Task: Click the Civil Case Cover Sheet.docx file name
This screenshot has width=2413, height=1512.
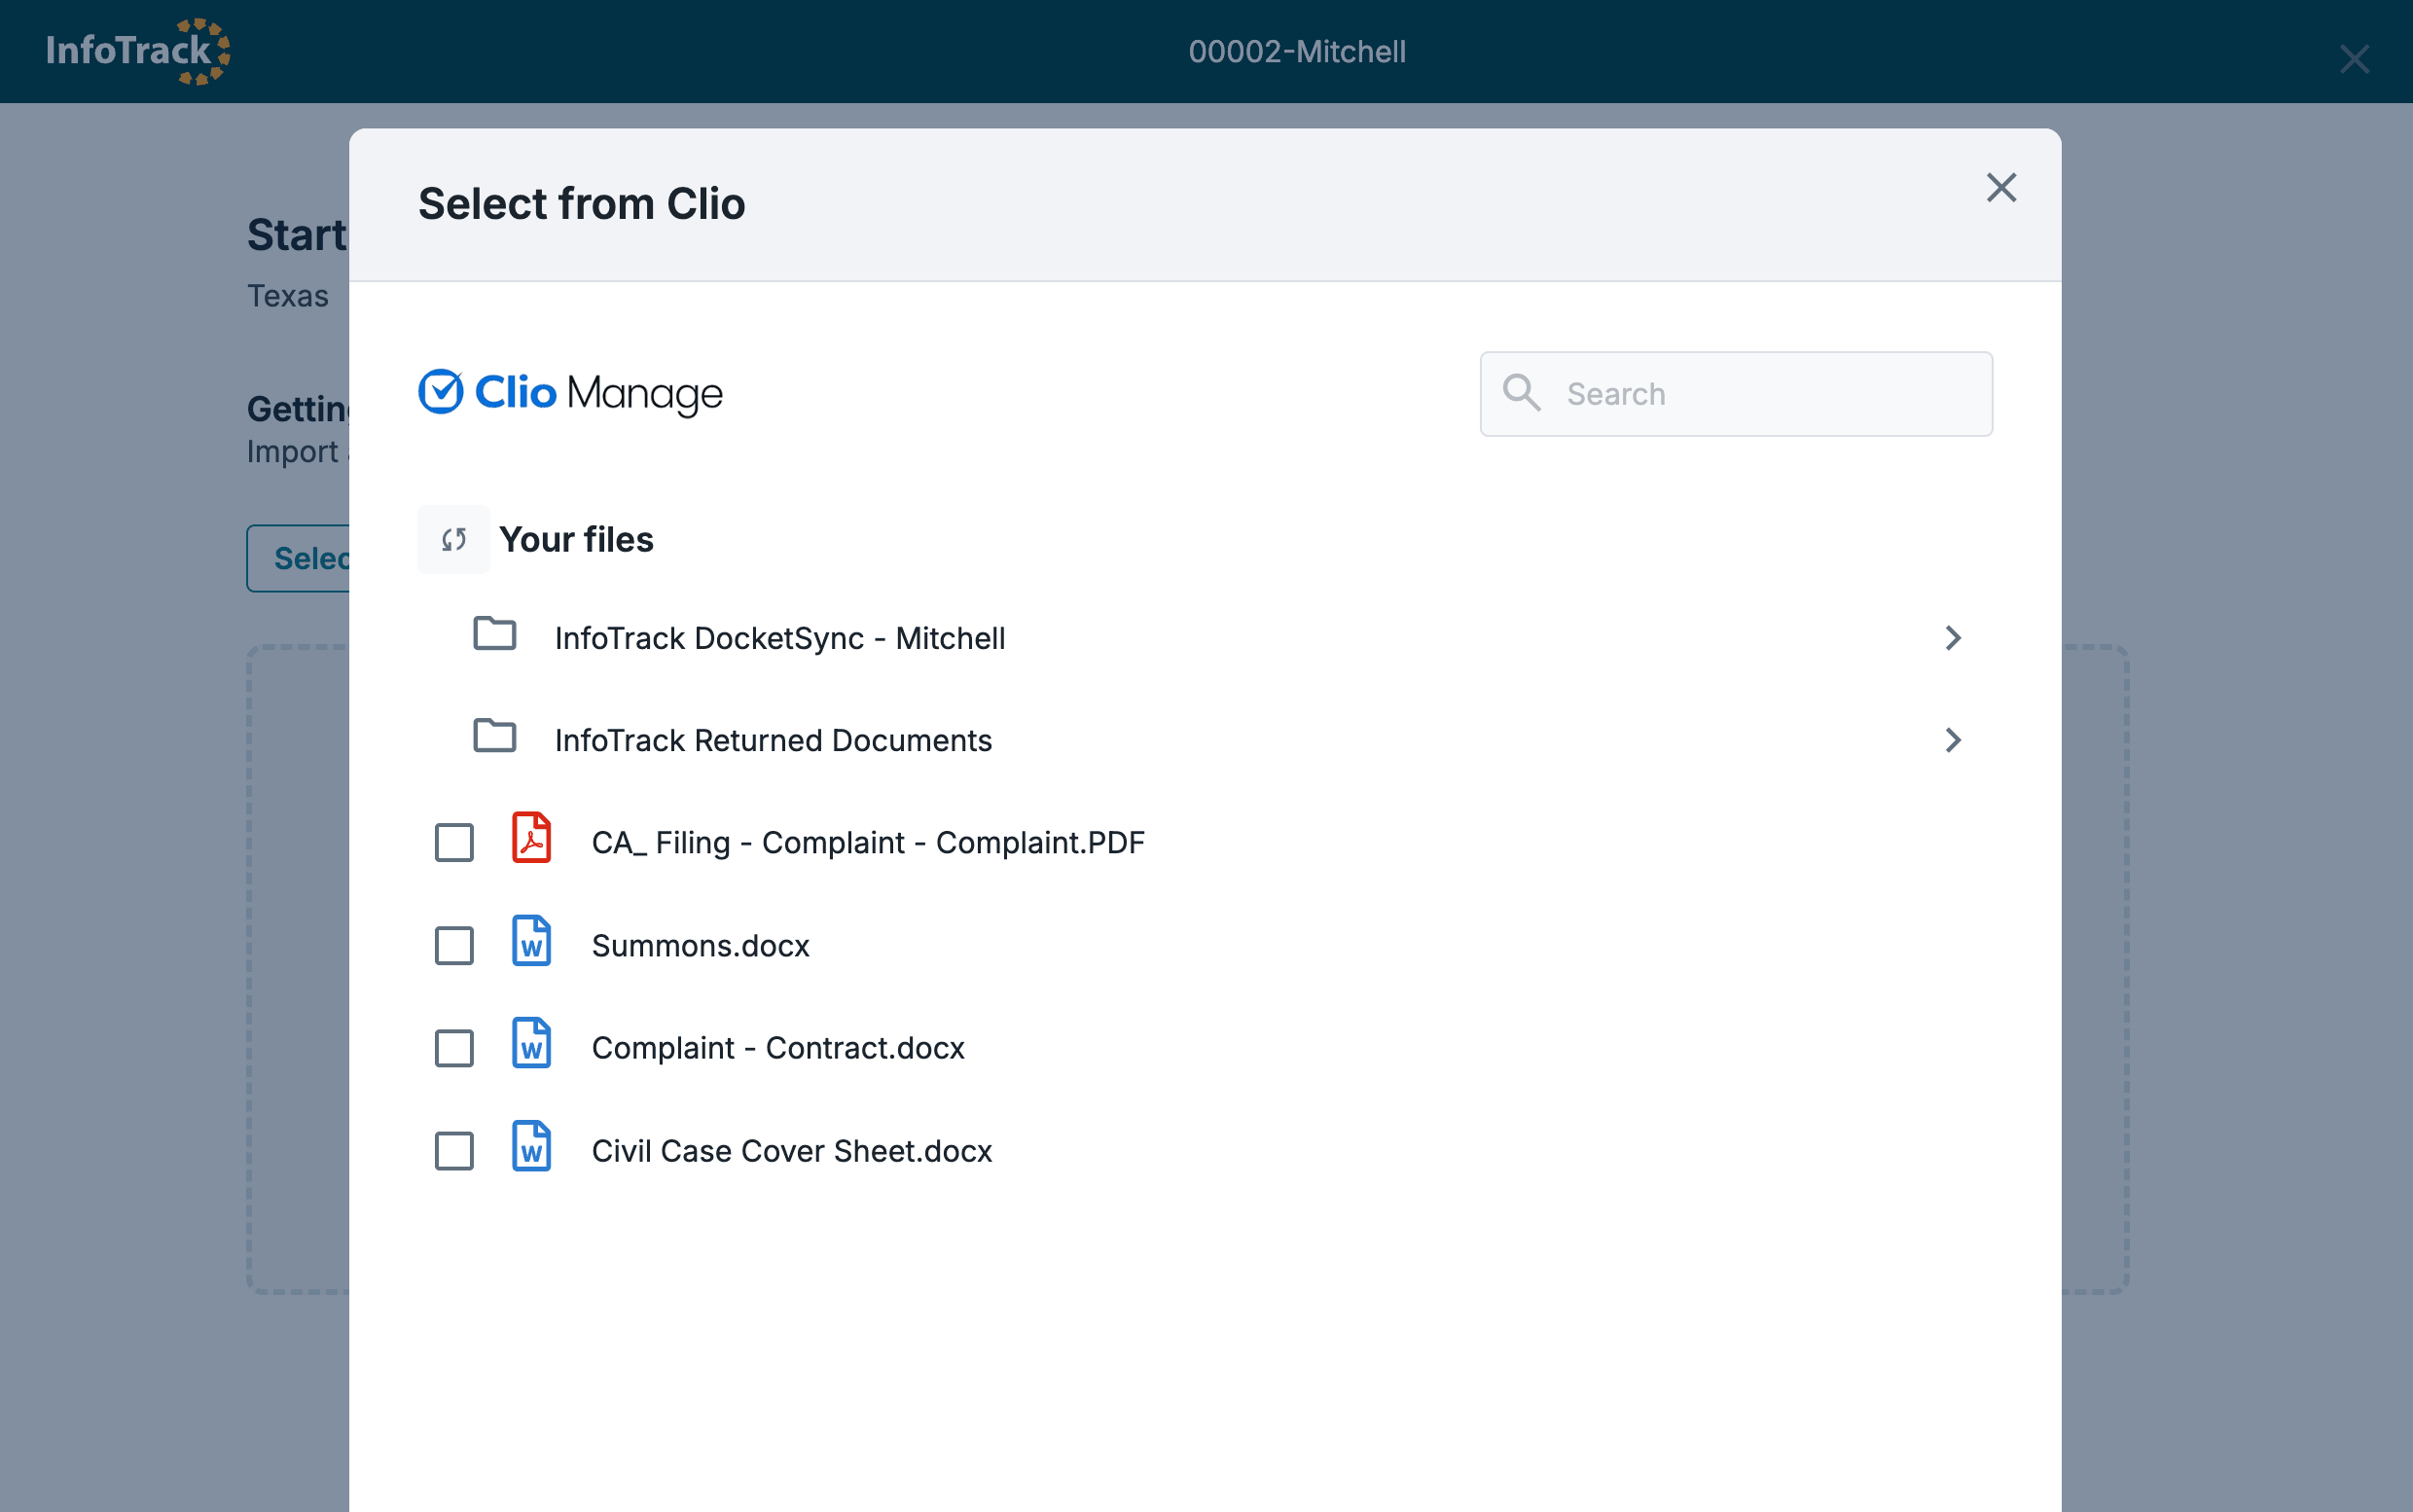Action: pyautogui.click(x=792, y=1151)
